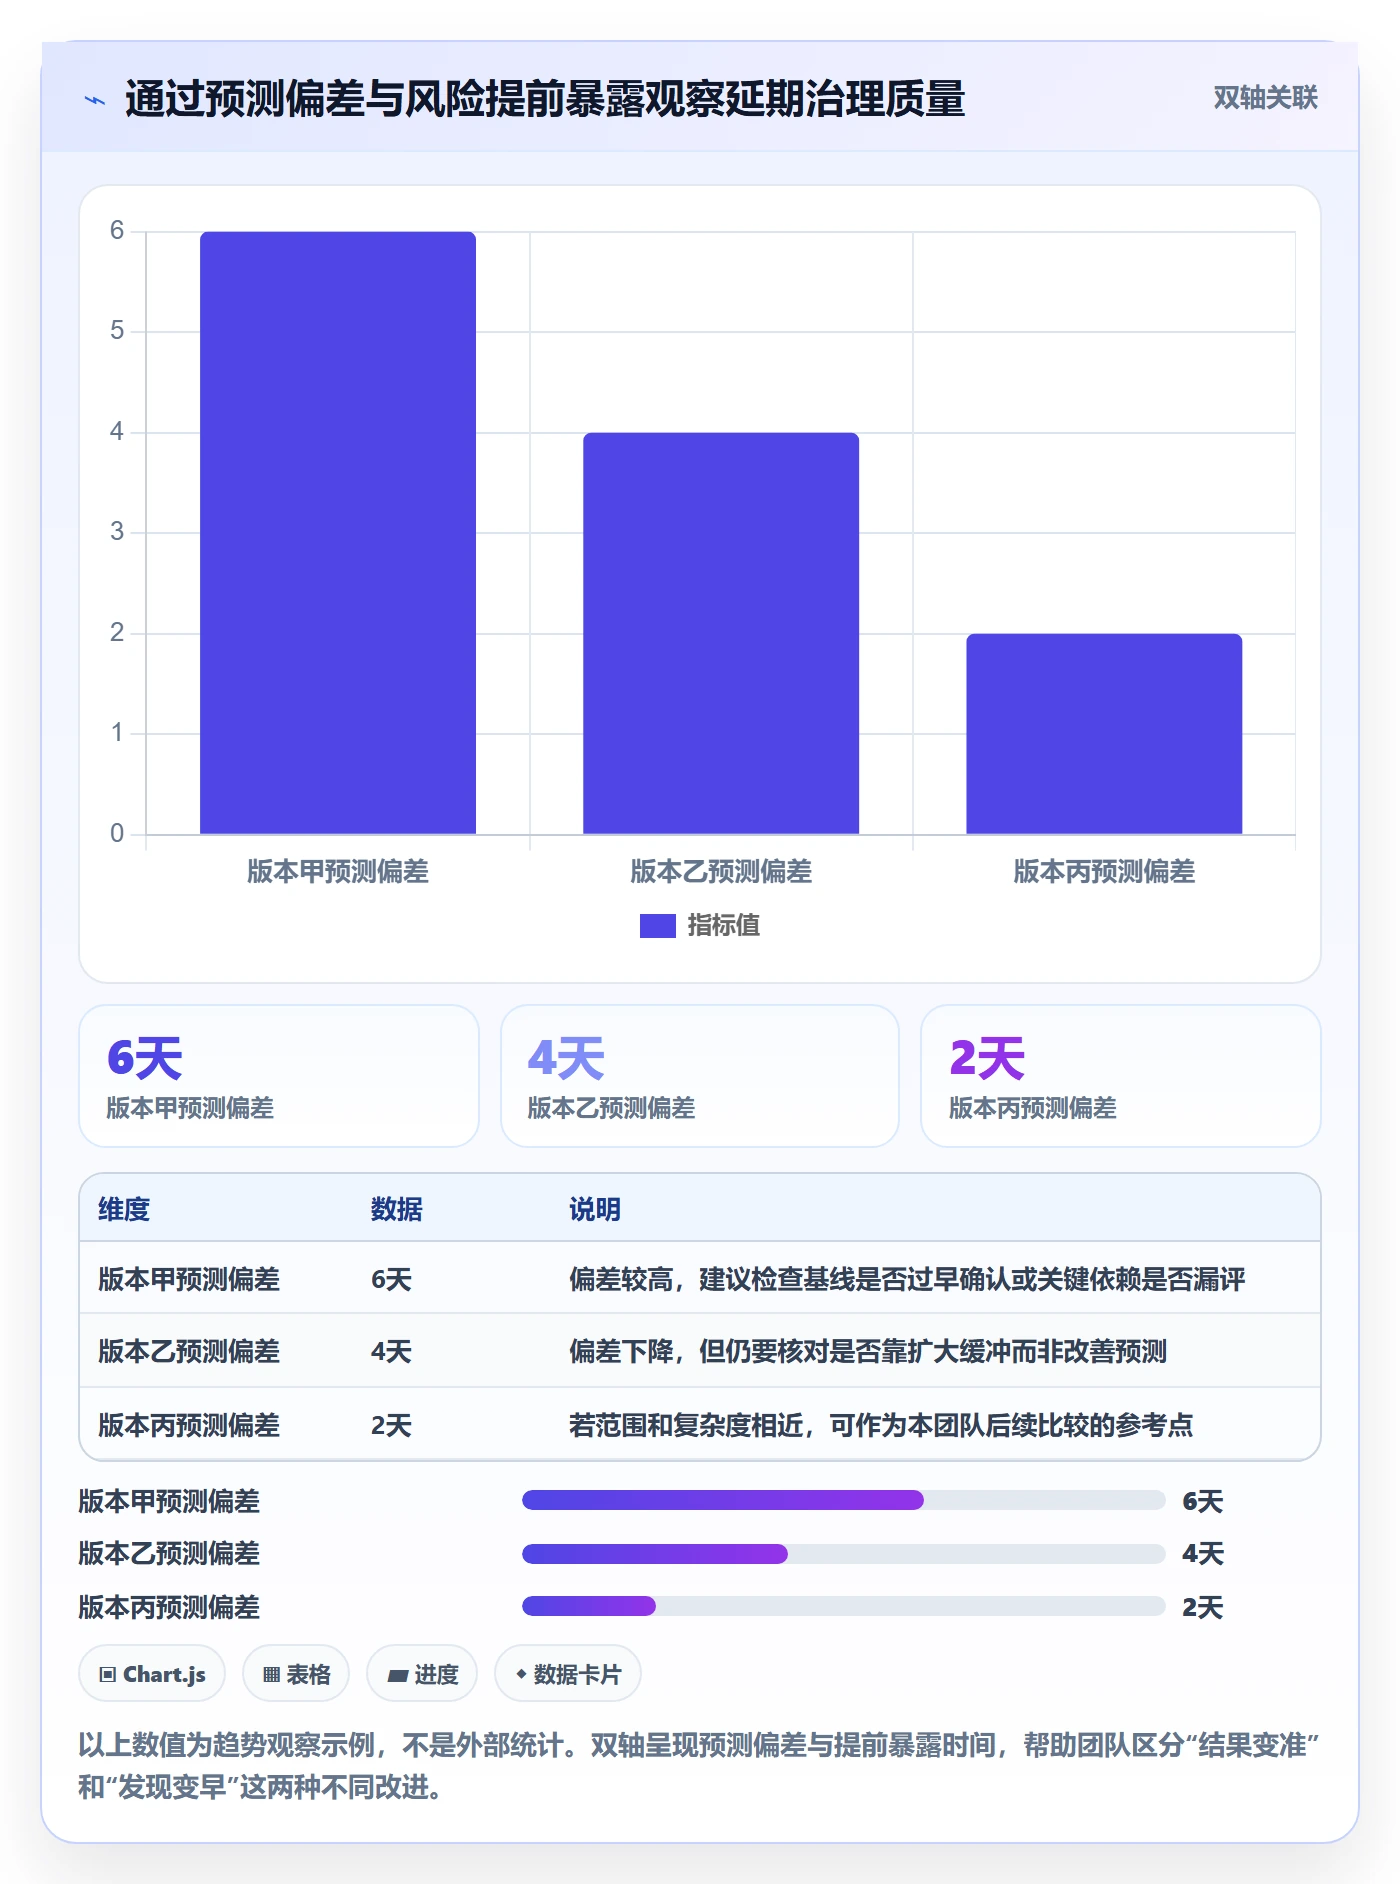Toggle the 指标值 legend color box
The width and height of the screenshot is (1400, 1884).
coord(657,926)
